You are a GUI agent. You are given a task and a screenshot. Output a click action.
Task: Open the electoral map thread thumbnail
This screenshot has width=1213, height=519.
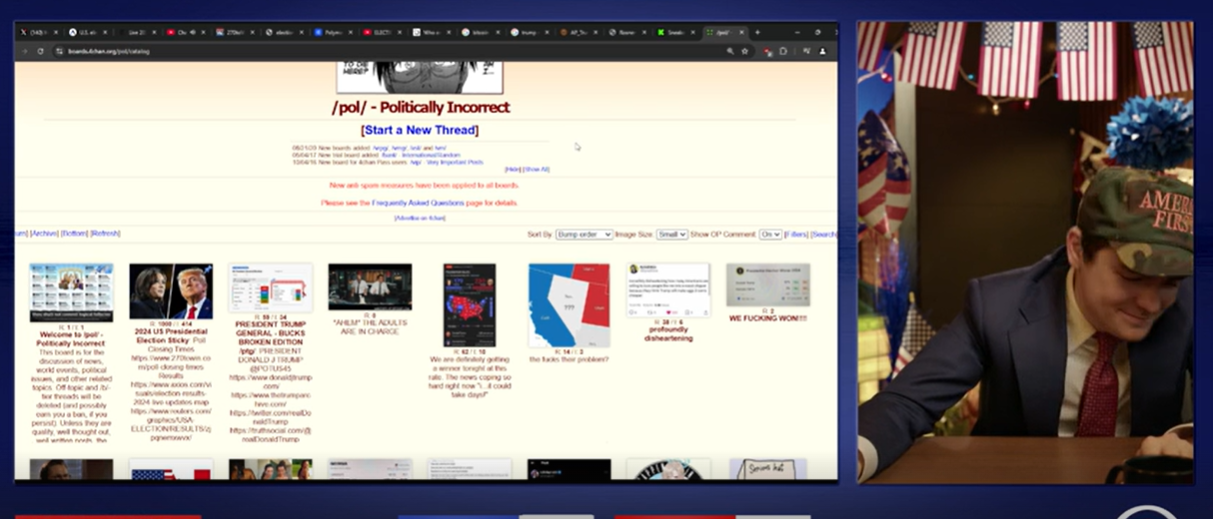point(469,305)
